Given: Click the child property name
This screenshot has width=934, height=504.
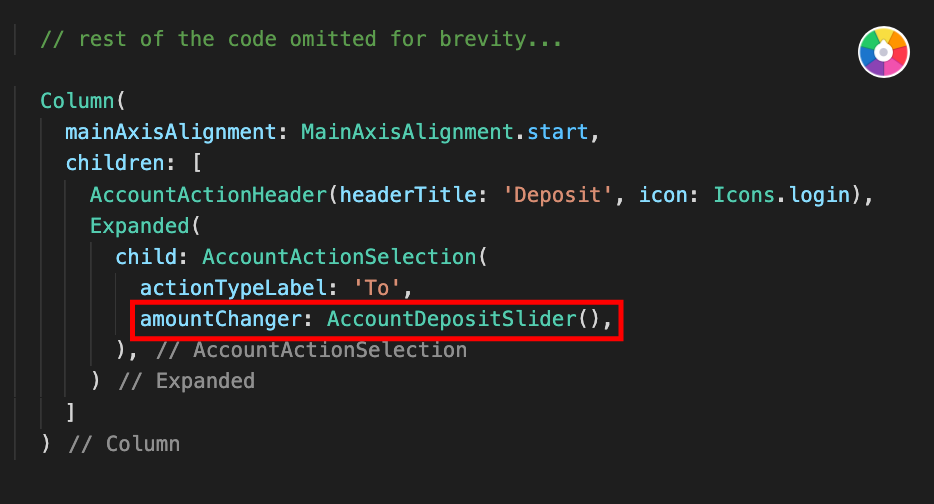Looking at the screenshot, I should click(146, 257).
